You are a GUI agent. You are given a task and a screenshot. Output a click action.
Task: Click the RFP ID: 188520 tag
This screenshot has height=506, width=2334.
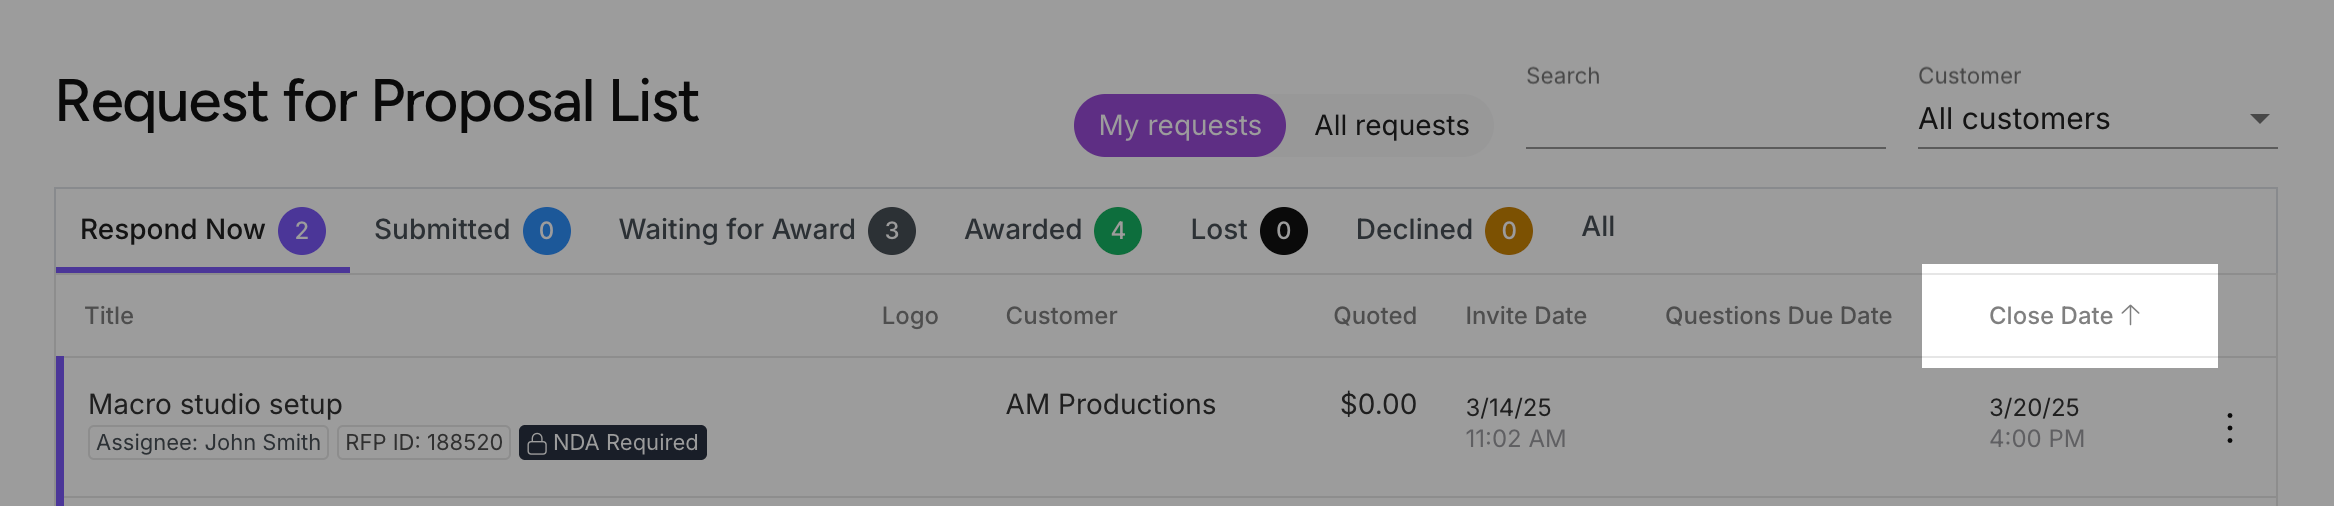(424, 443)
